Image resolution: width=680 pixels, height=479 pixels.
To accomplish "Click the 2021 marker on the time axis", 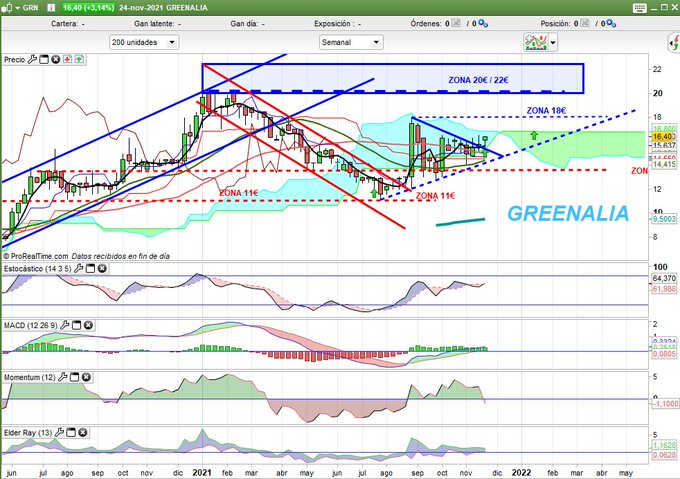I will pos(202,472).
